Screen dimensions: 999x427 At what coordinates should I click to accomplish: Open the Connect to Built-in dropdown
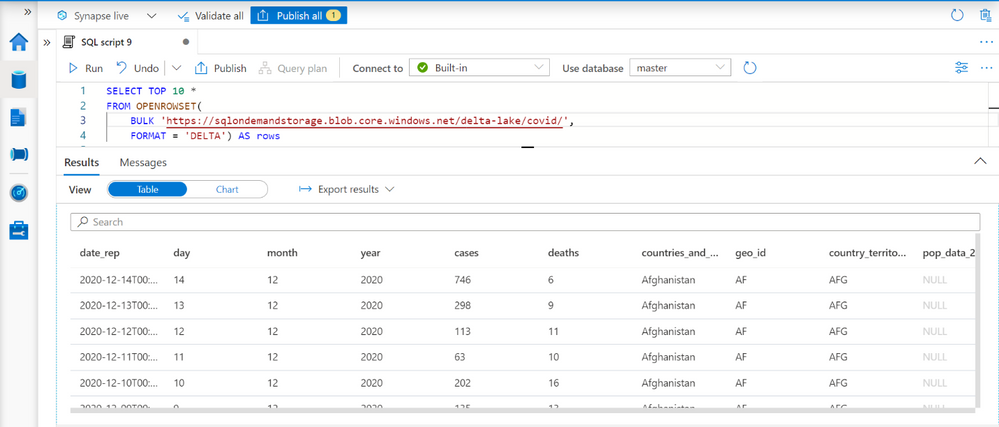click(x=479, y=68)
